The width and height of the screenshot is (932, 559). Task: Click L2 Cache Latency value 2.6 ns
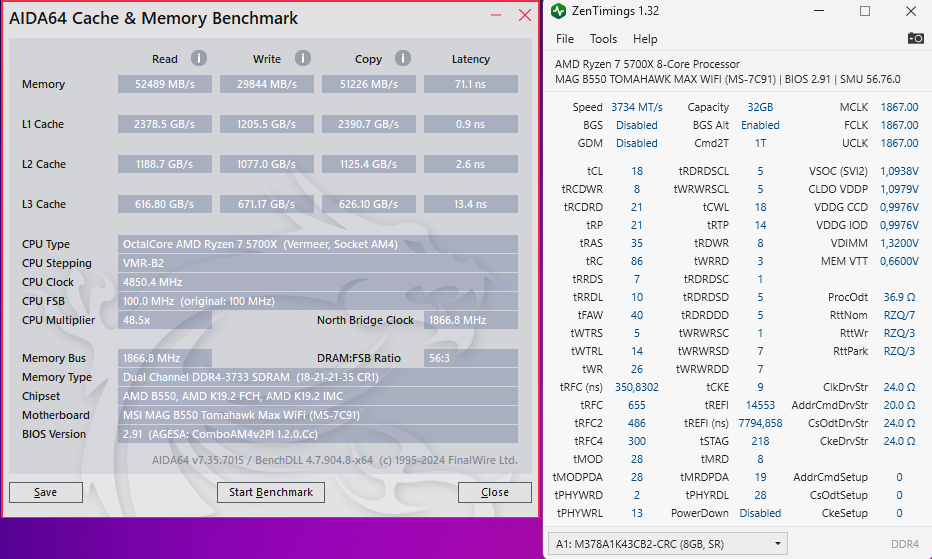tap(471, 164)
